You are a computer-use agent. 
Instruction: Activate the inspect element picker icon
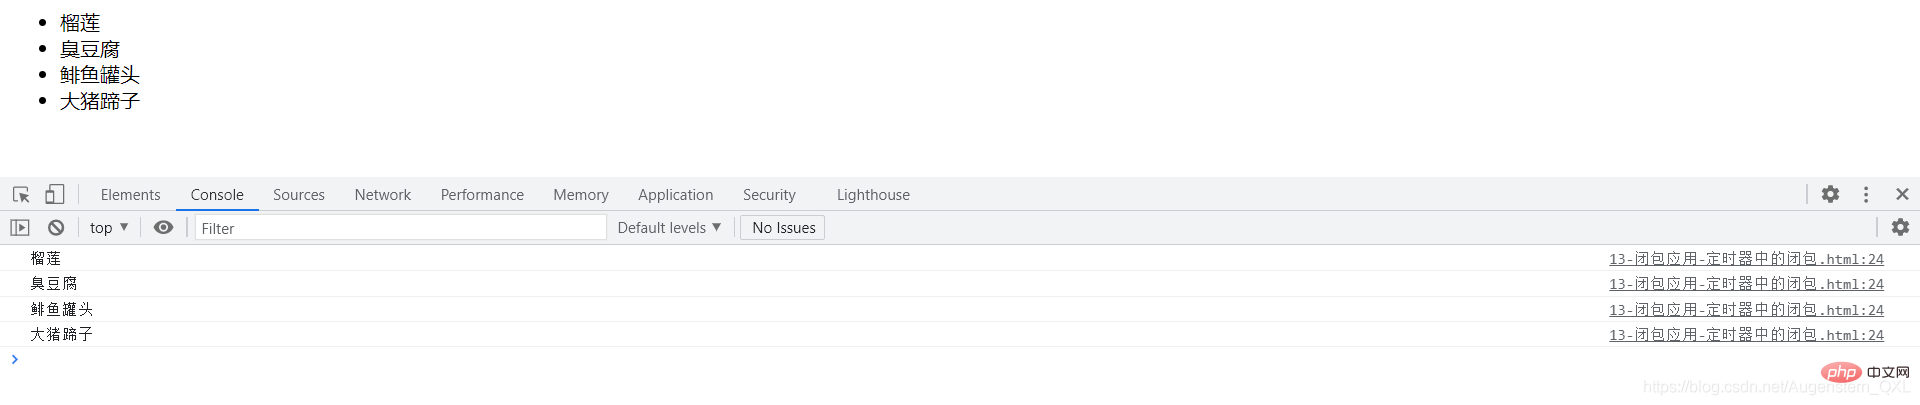[x=21, y=194]
